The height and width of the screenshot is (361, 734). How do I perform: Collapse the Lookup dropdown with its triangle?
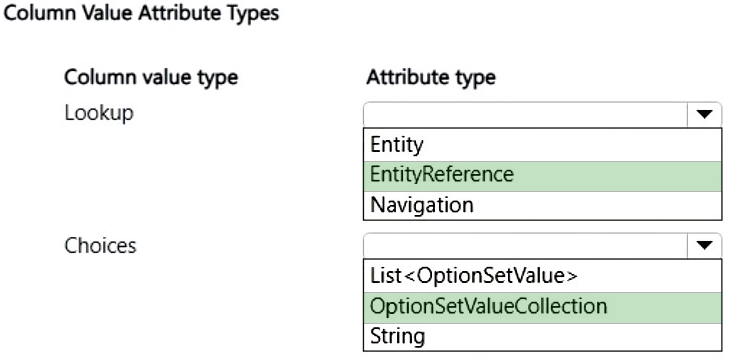pos(705,114)
